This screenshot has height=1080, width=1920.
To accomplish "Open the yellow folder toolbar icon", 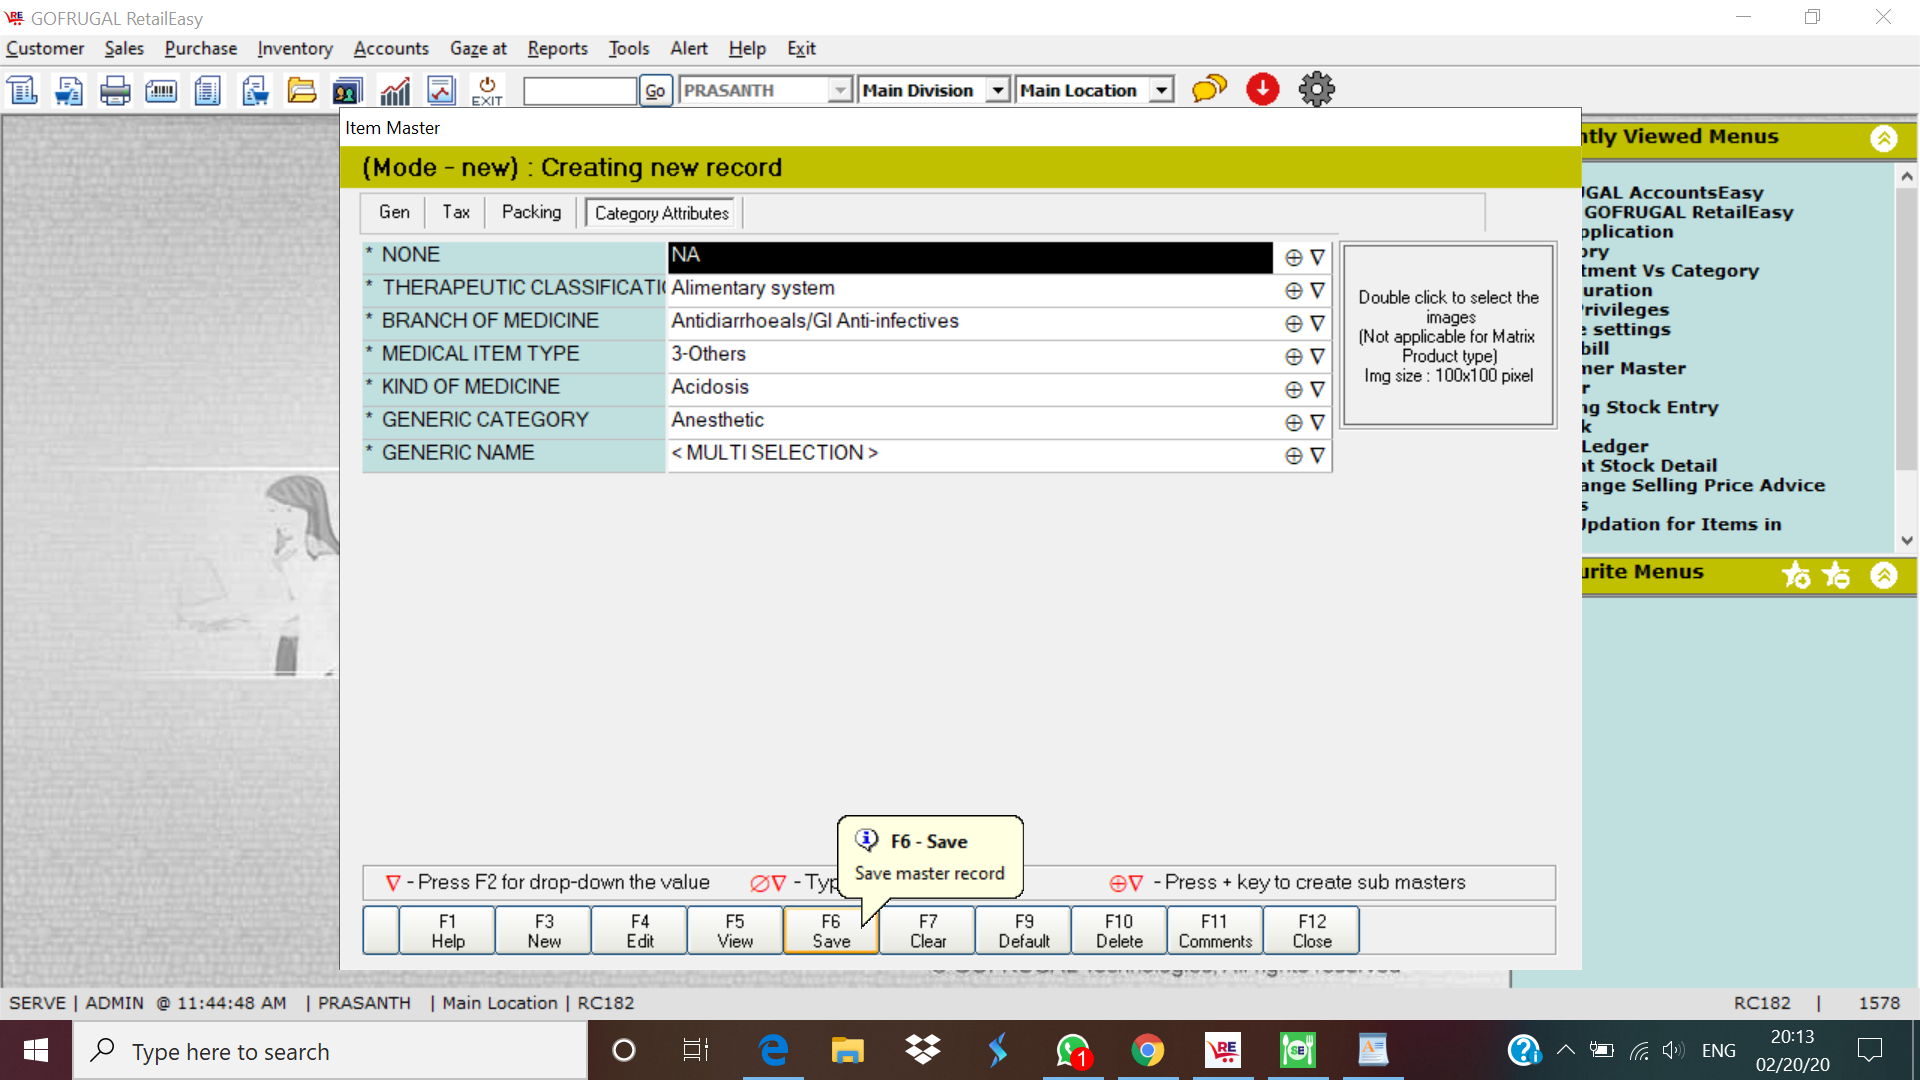I will [x=301, y=91].
